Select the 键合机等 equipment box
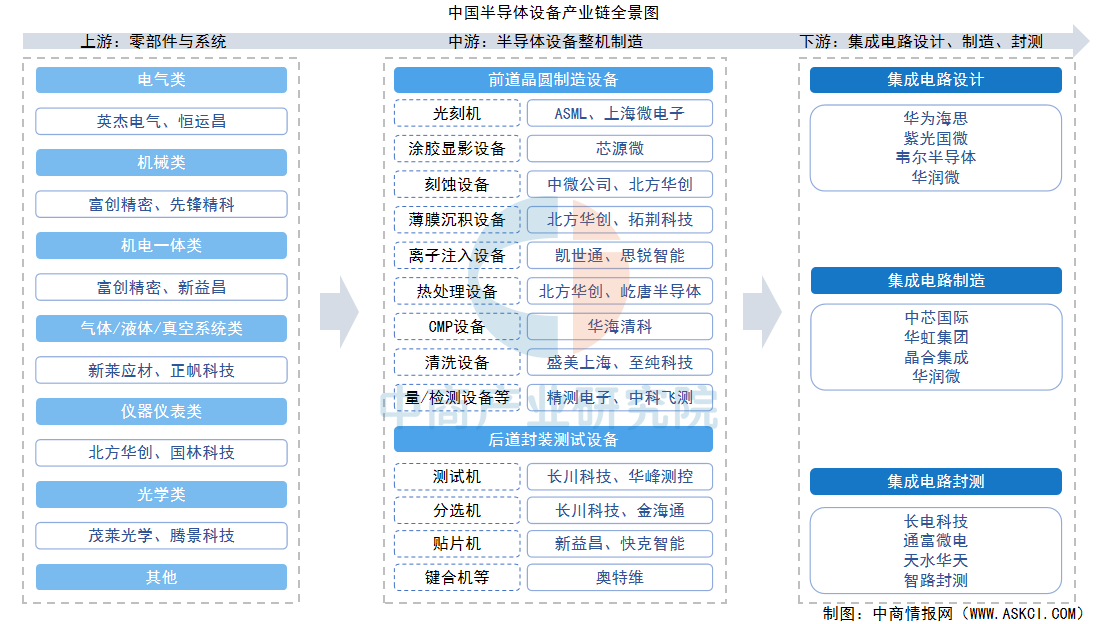Image resolution: width=1098 pixels, height=624 pixels. (457, 577)
